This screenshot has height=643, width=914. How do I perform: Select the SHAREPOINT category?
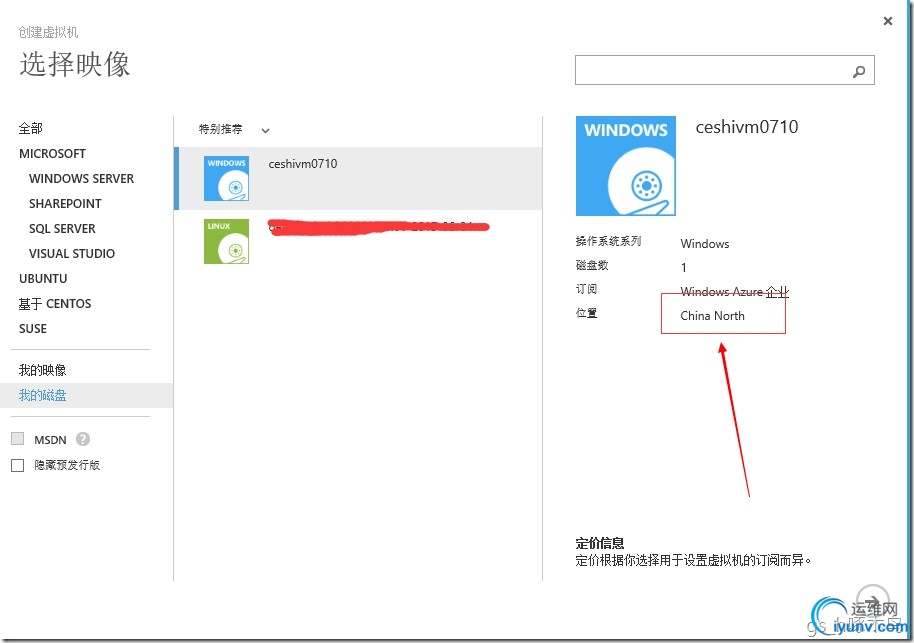[x=65, y=203]
